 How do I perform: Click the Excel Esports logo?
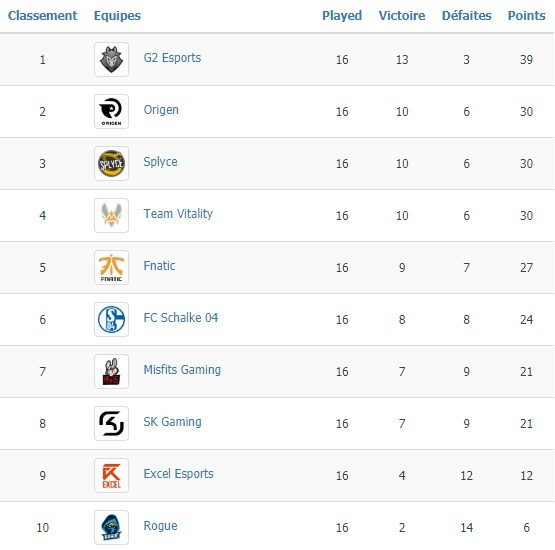coord(111,476)
